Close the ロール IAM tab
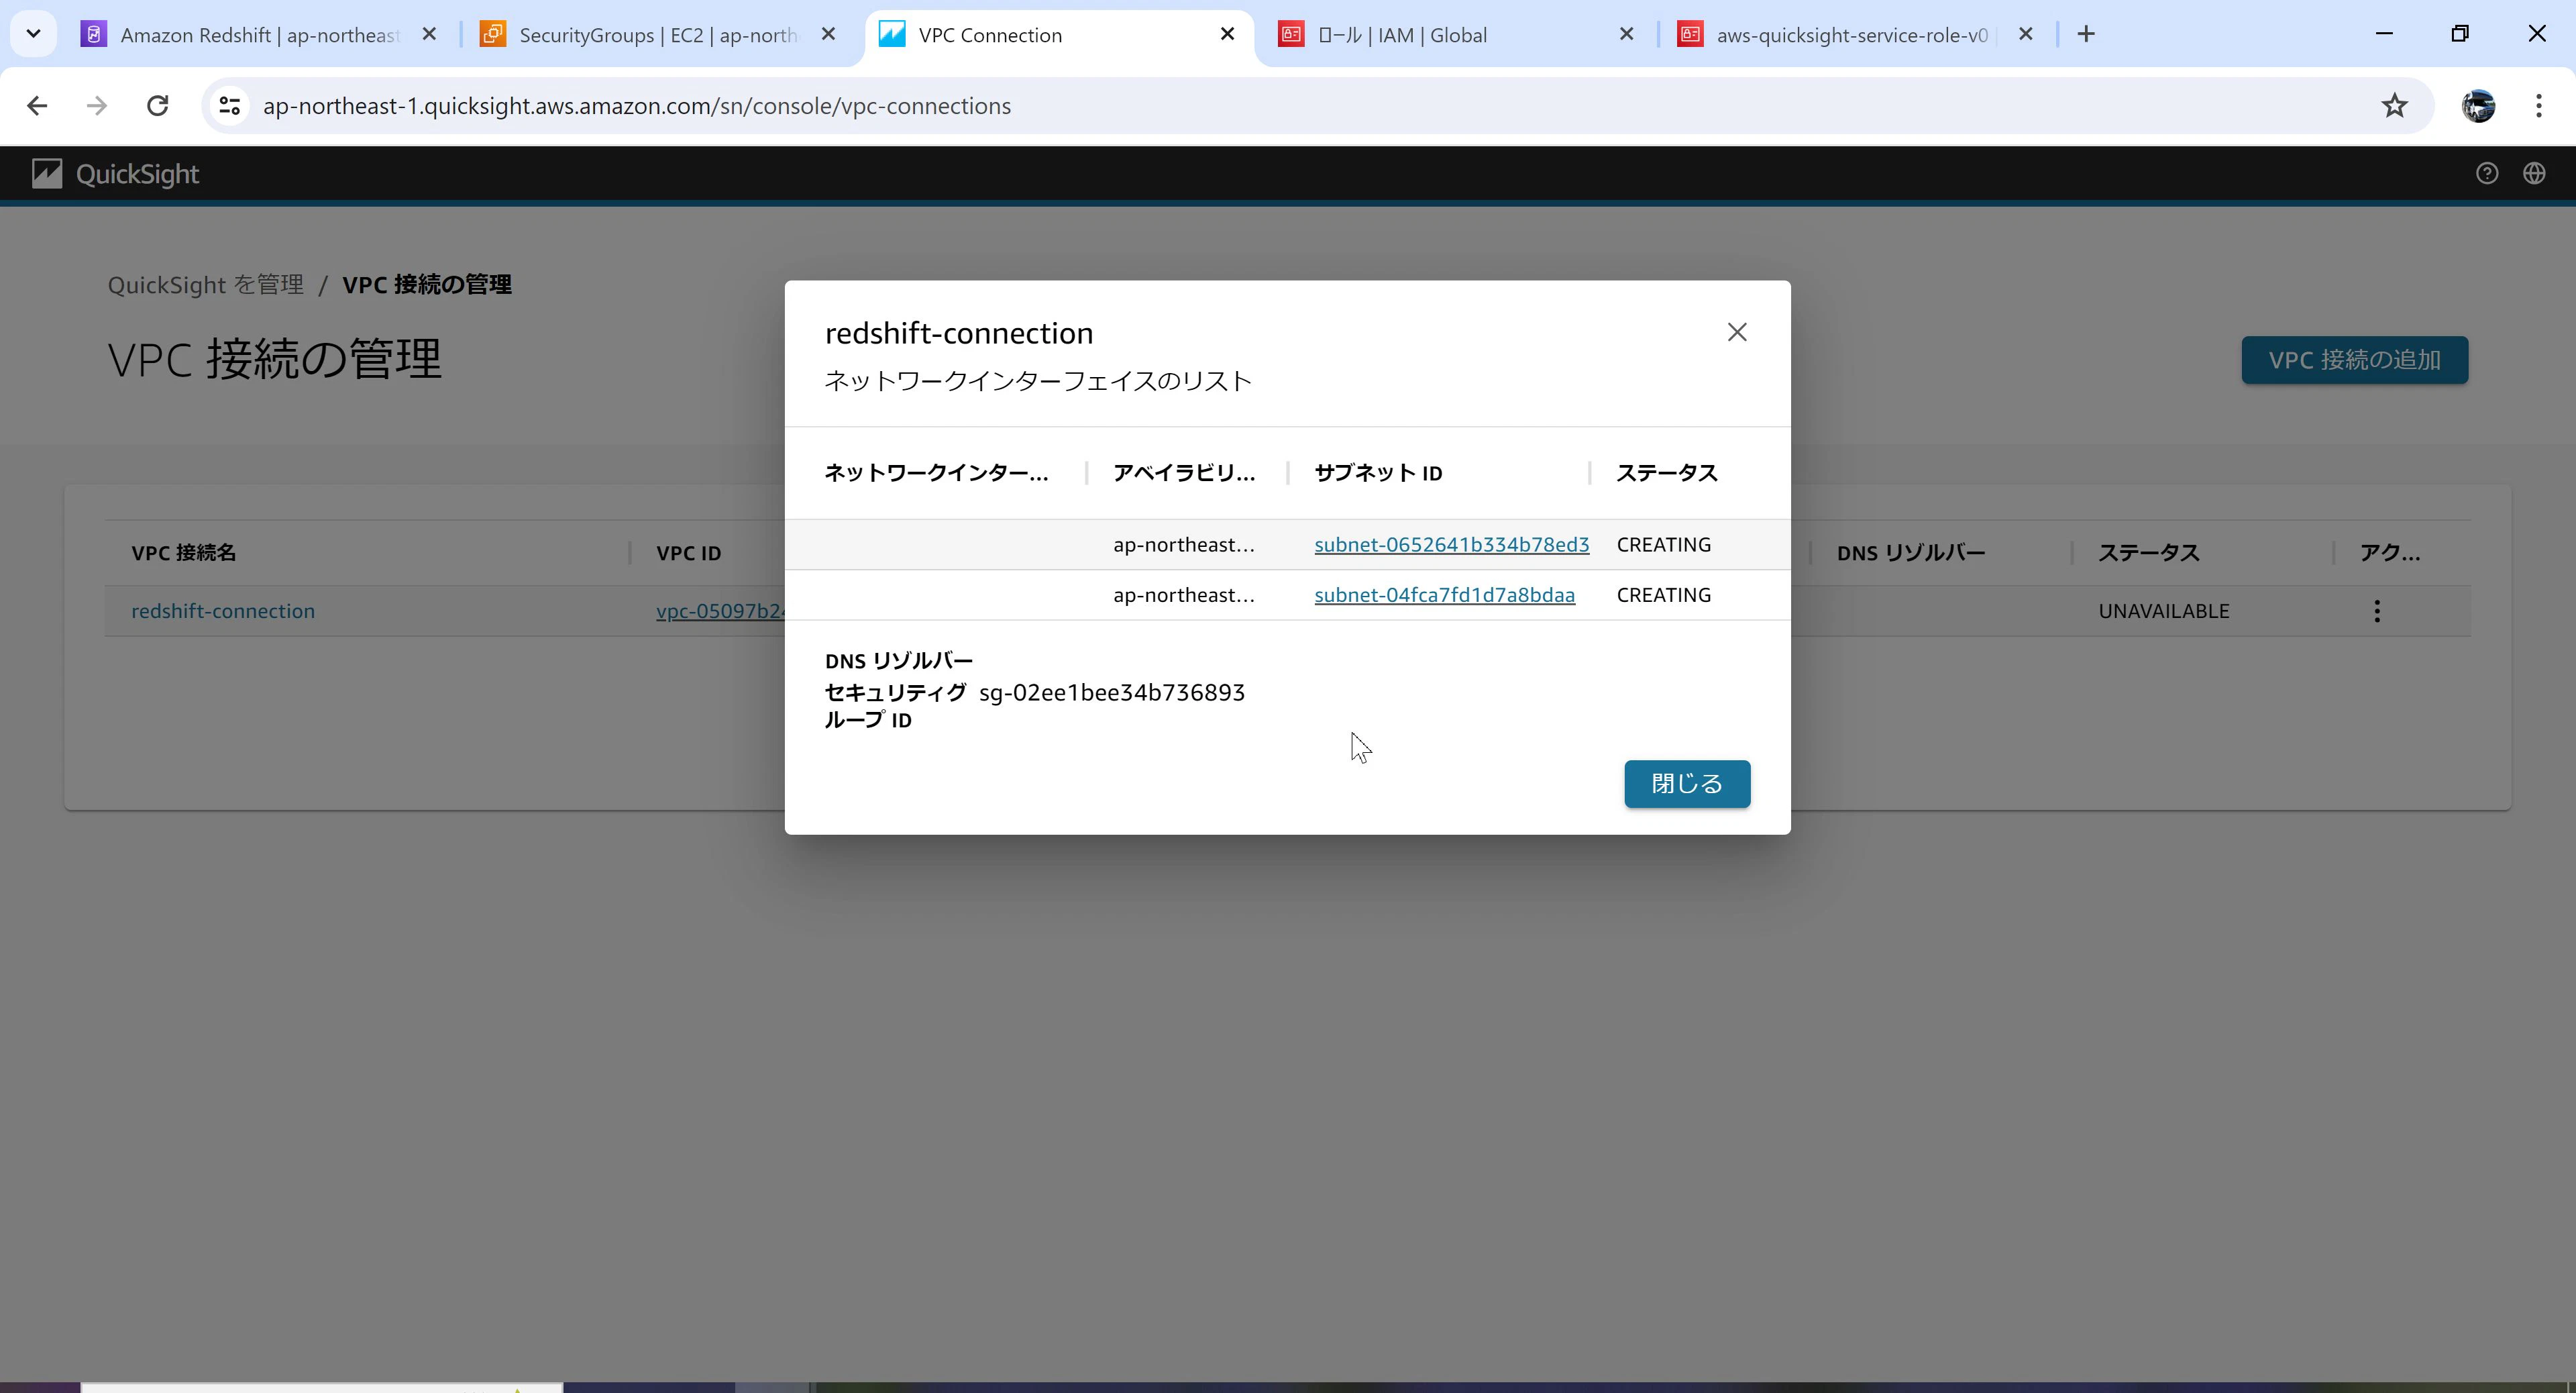The image size is (2576, 1393). click(1626, 34)
